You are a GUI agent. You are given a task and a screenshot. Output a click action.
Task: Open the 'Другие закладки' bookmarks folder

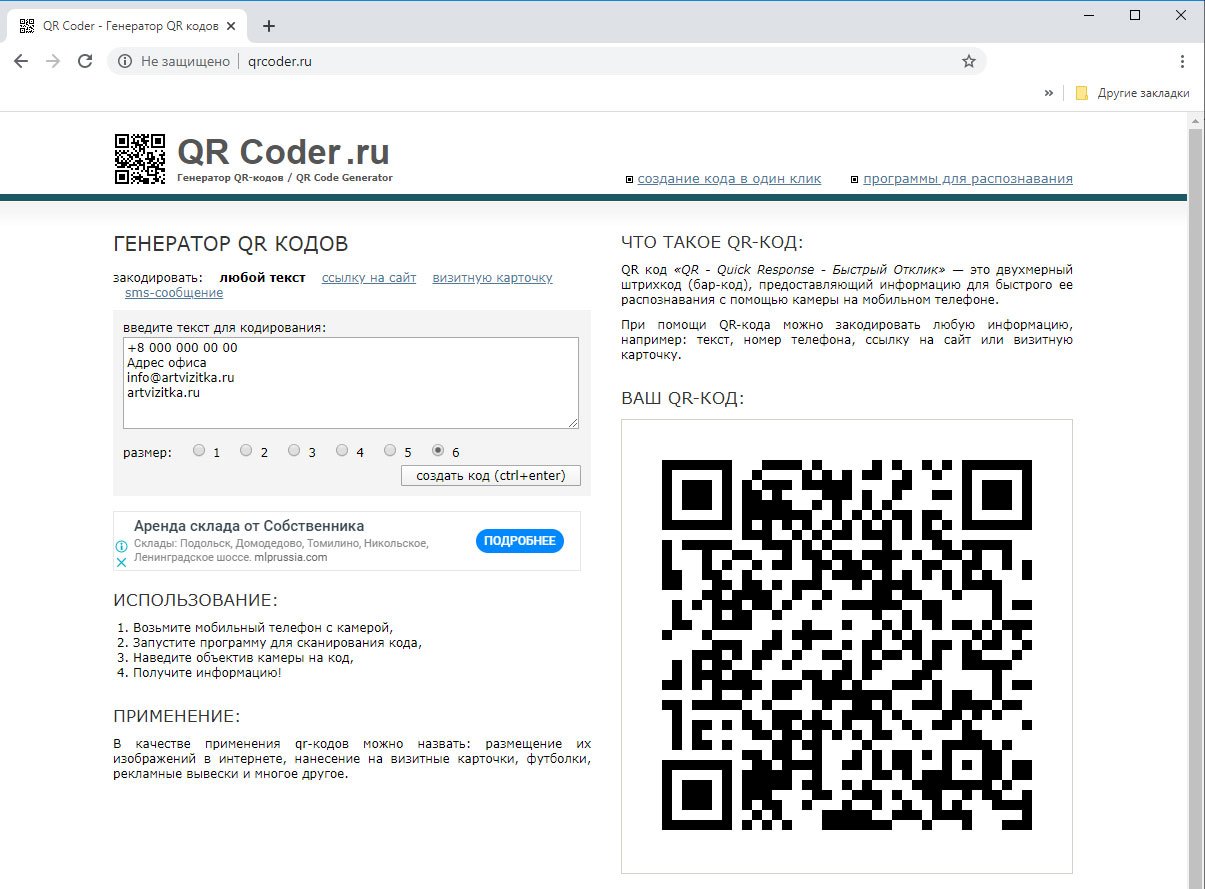pos(1133,93)
